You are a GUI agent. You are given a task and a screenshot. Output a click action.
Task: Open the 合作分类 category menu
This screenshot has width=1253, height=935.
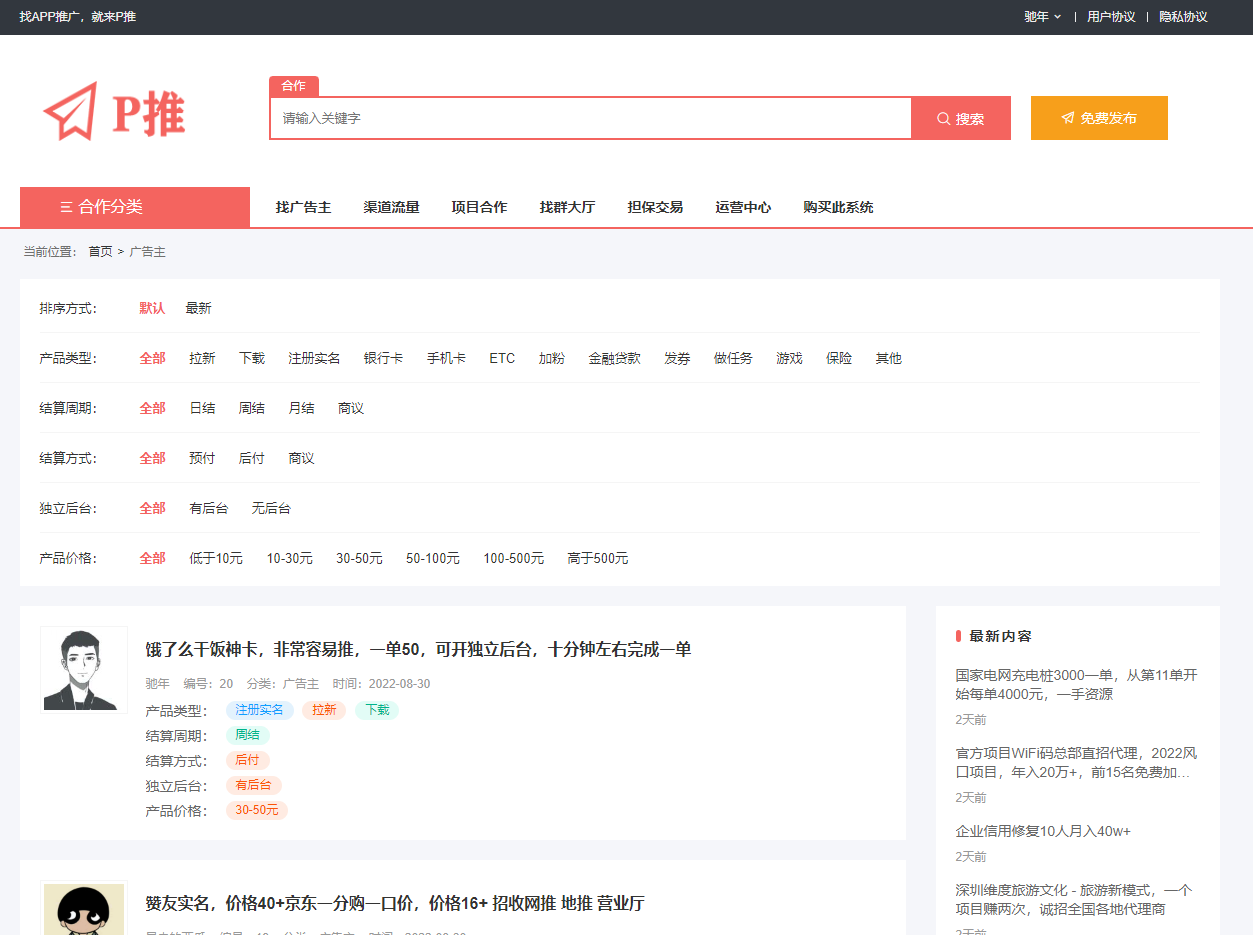tap(135, 207)
